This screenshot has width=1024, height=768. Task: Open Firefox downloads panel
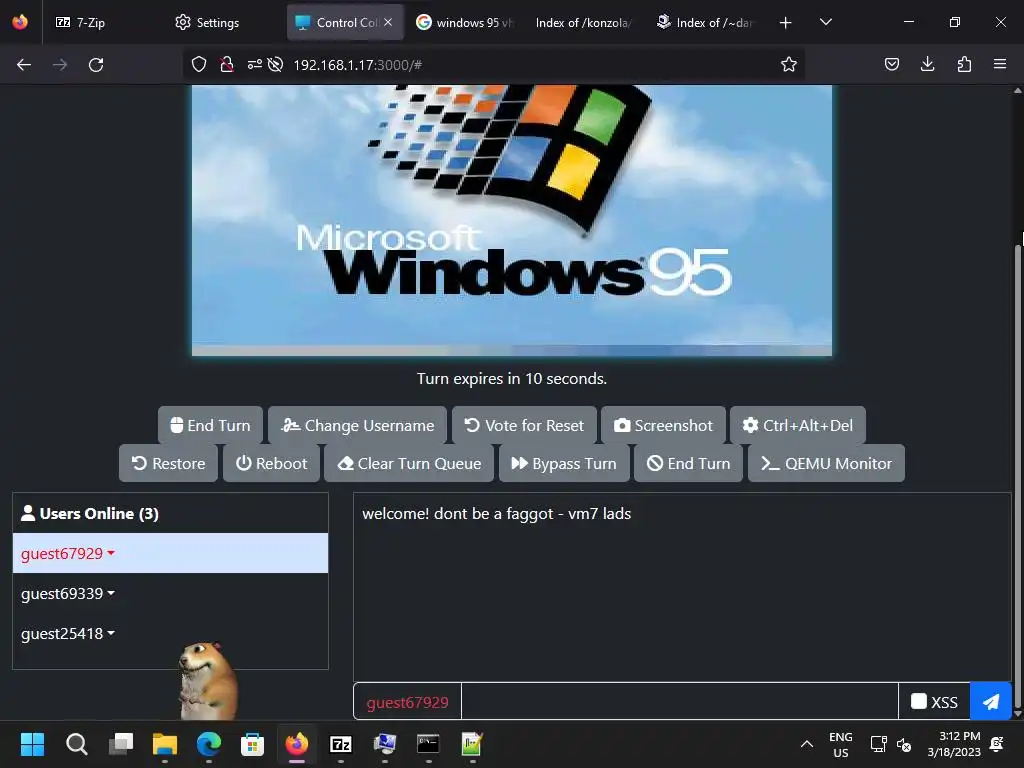pos(927,65)
